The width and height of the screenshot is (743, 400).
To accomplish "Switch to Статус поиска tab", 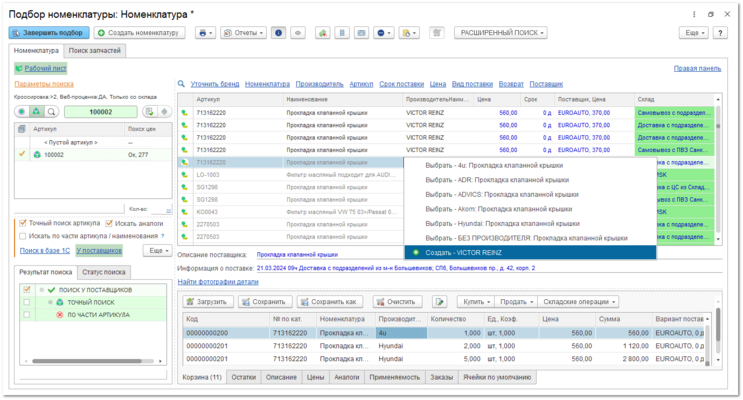I will pos(104,272).
